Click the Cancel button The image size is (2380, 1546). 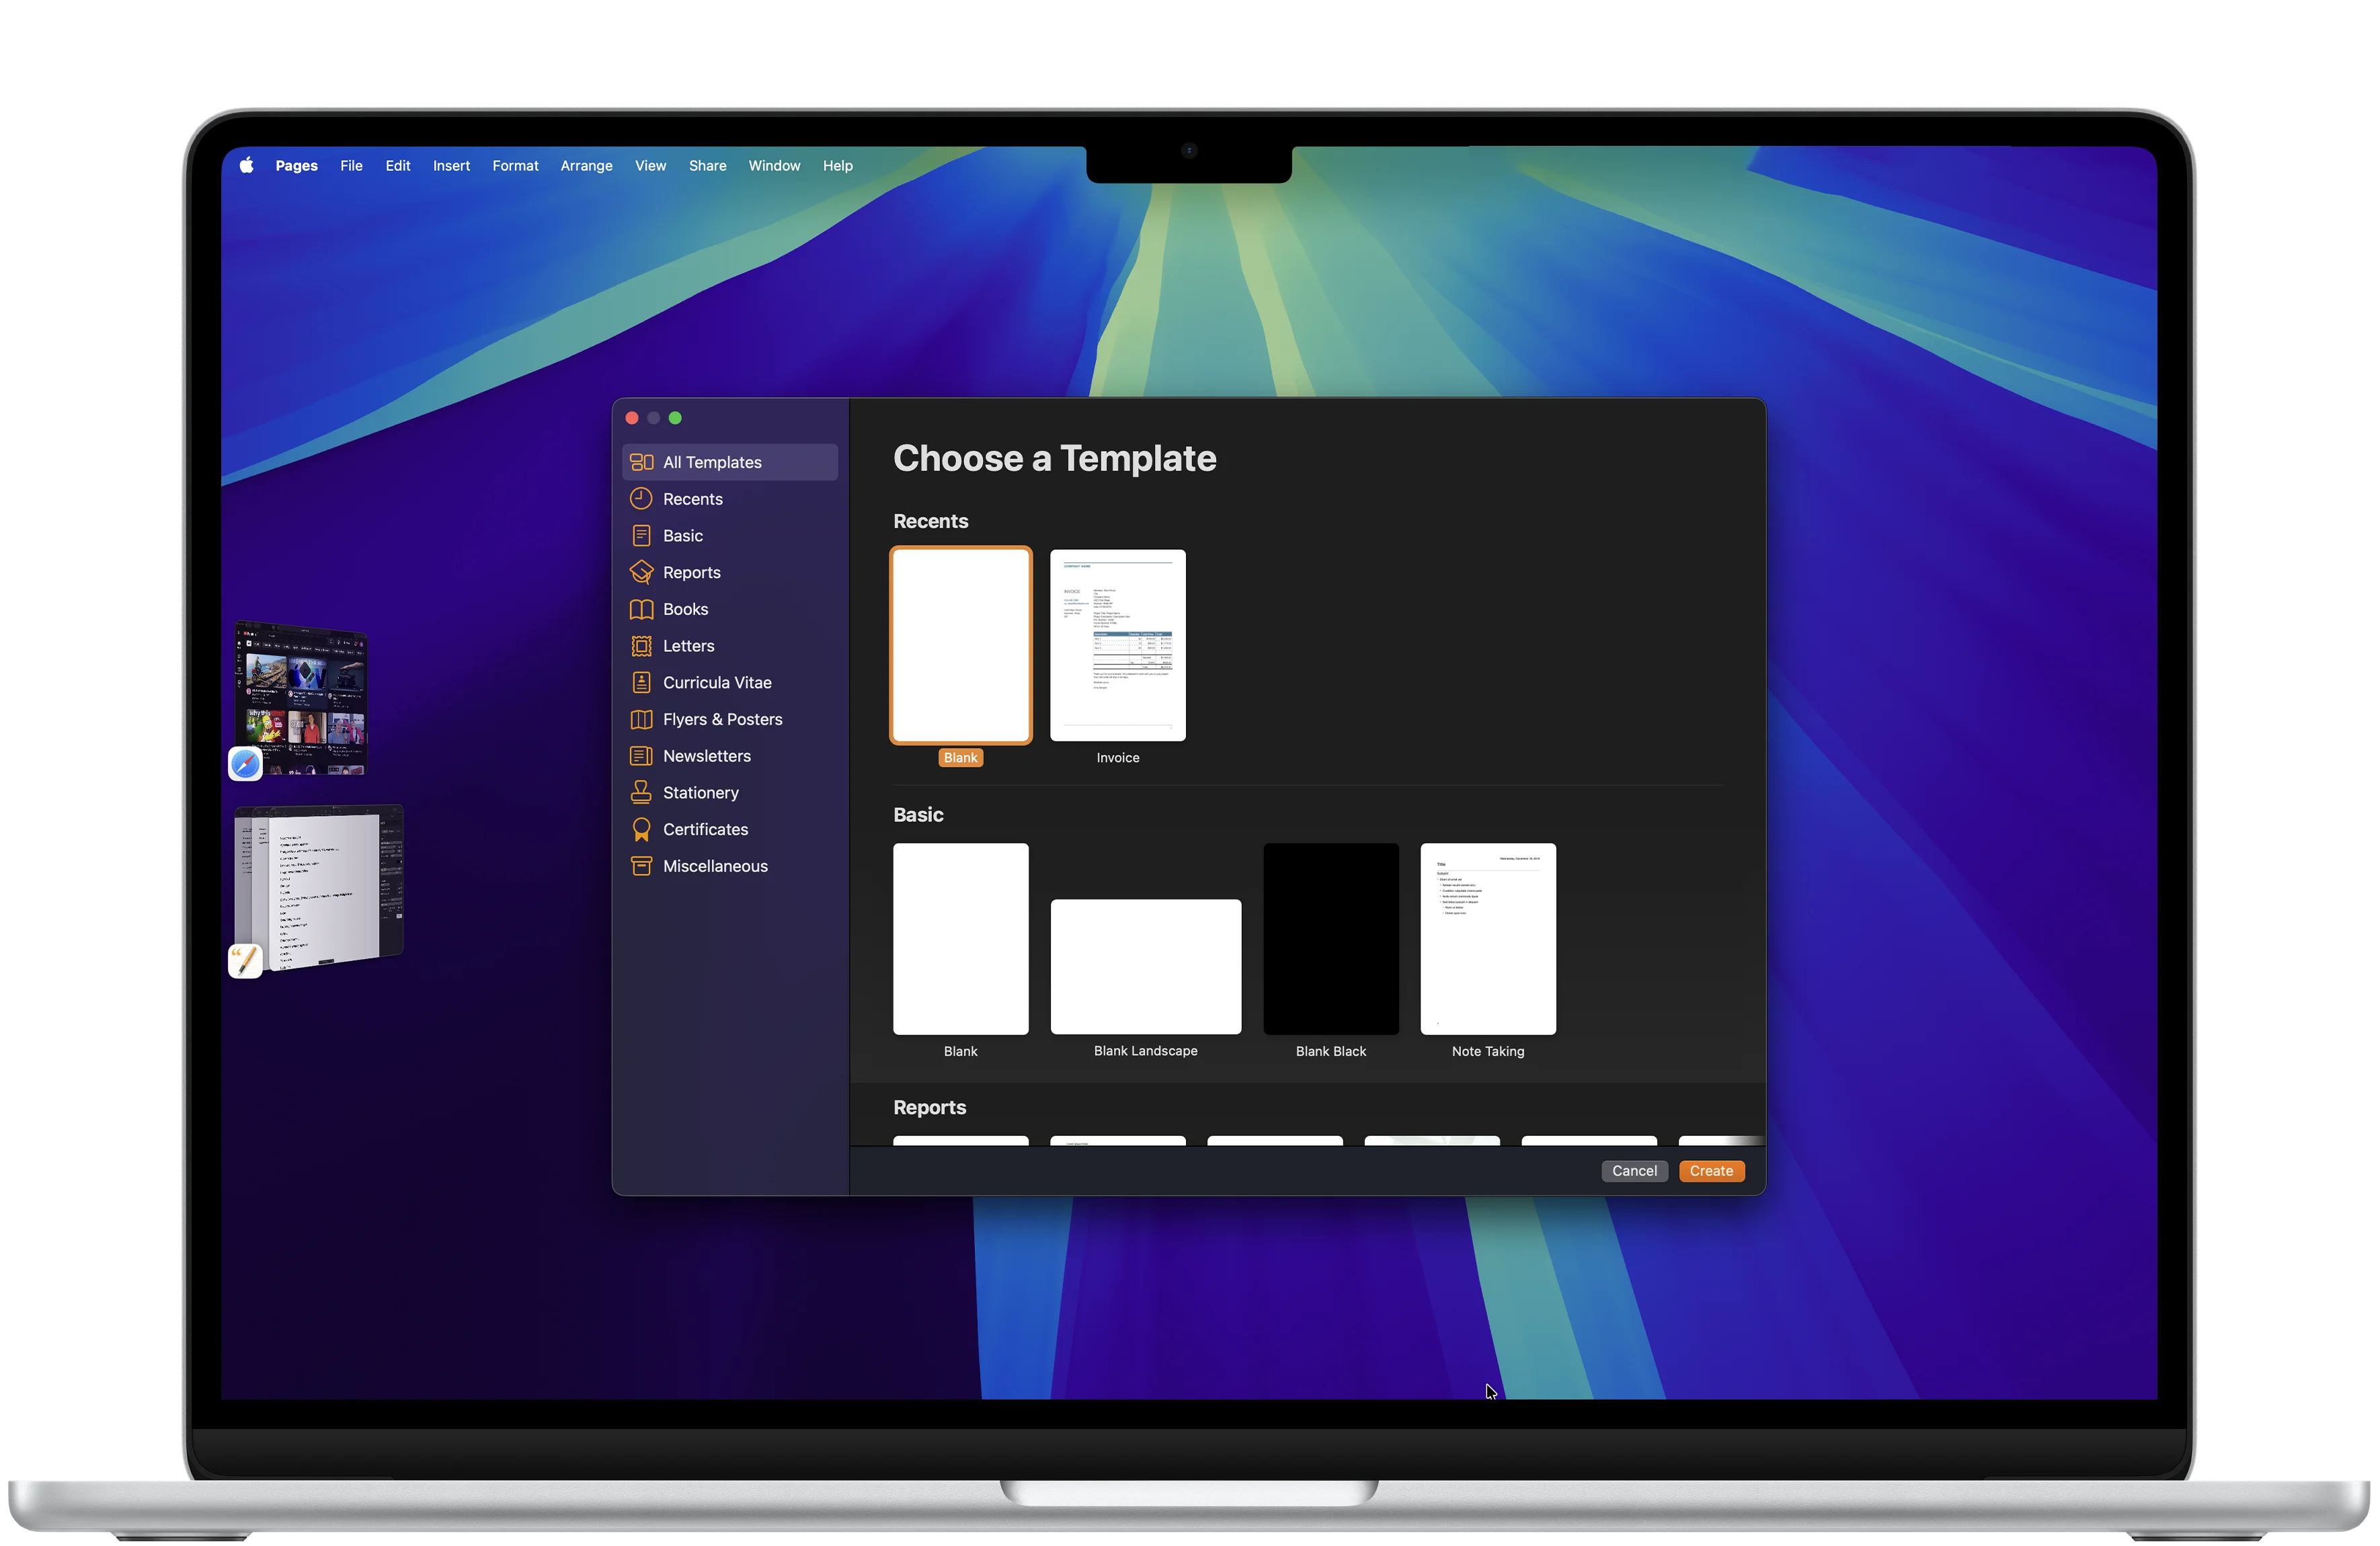(1634, 1170)
